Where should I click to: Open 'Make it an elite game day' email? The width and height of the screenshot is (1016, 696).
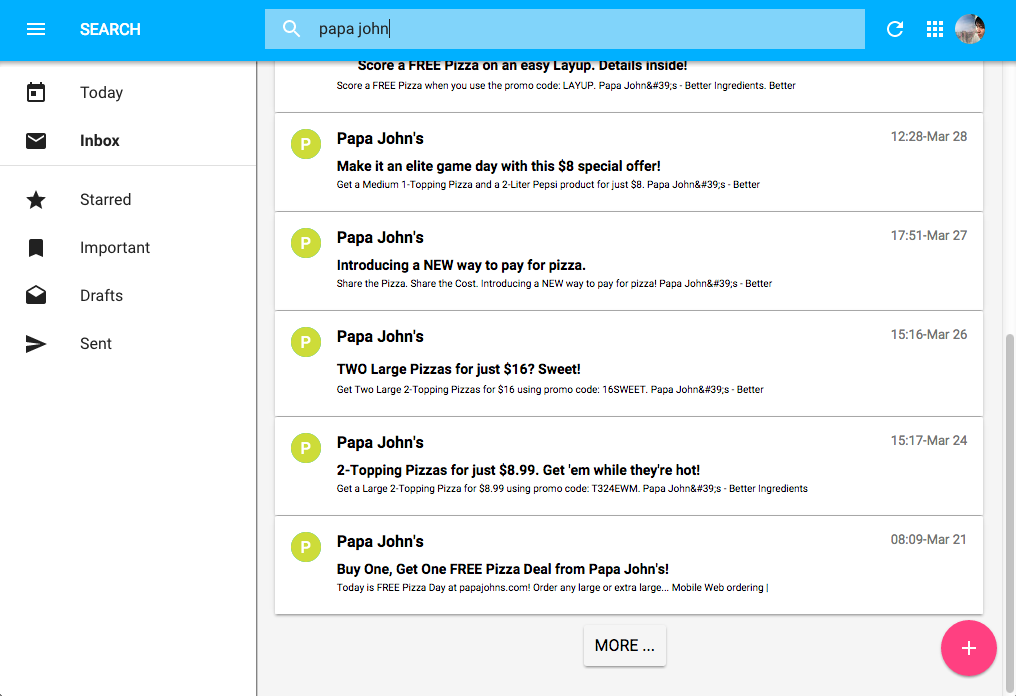tap(629, 162)
